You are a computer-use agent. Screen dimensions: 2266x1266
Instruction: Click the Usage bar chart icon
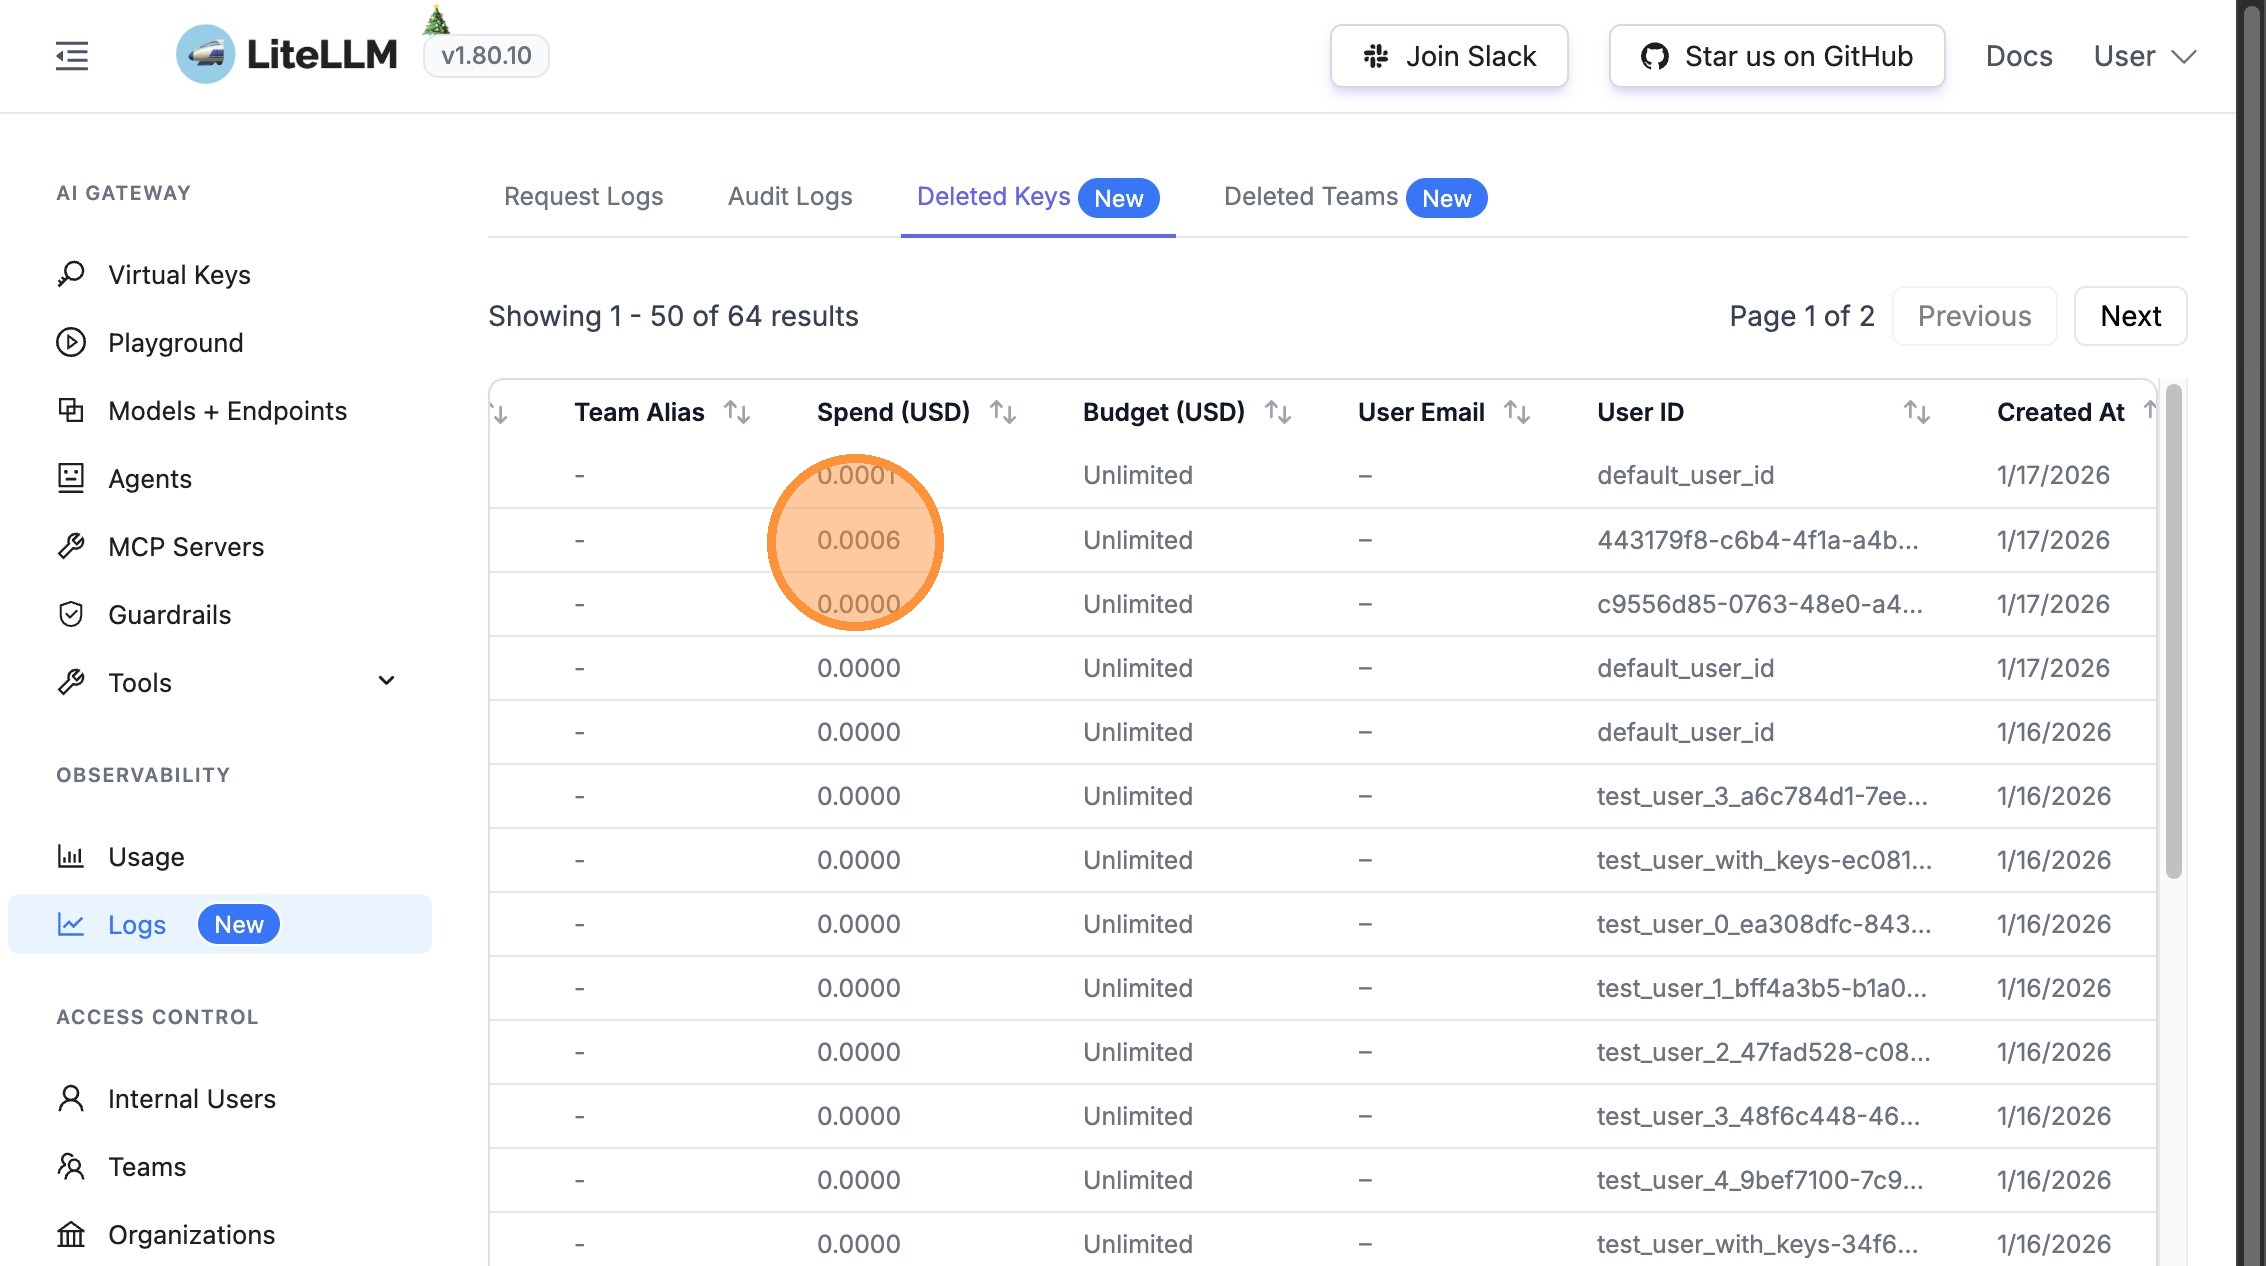[x=71, y=856]
